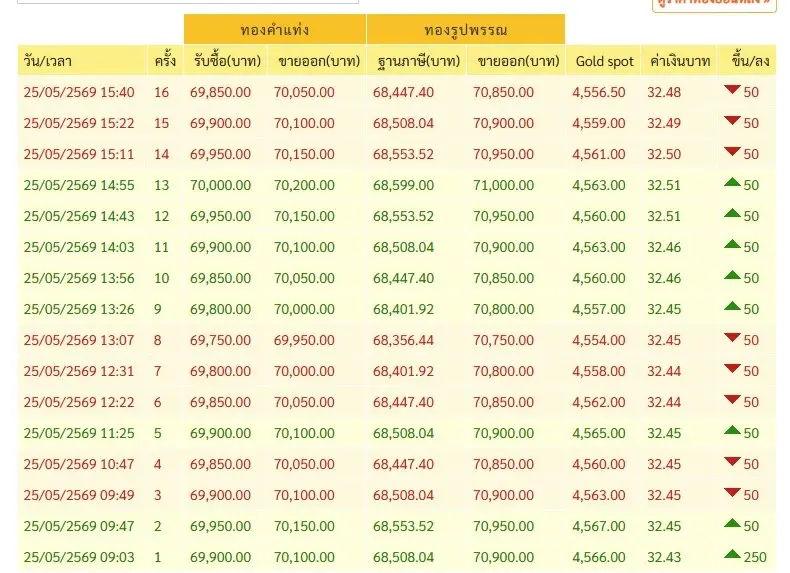790x573 pixels.
Task: Click green up arrow in 09:03 row
Action: (732, 554)
